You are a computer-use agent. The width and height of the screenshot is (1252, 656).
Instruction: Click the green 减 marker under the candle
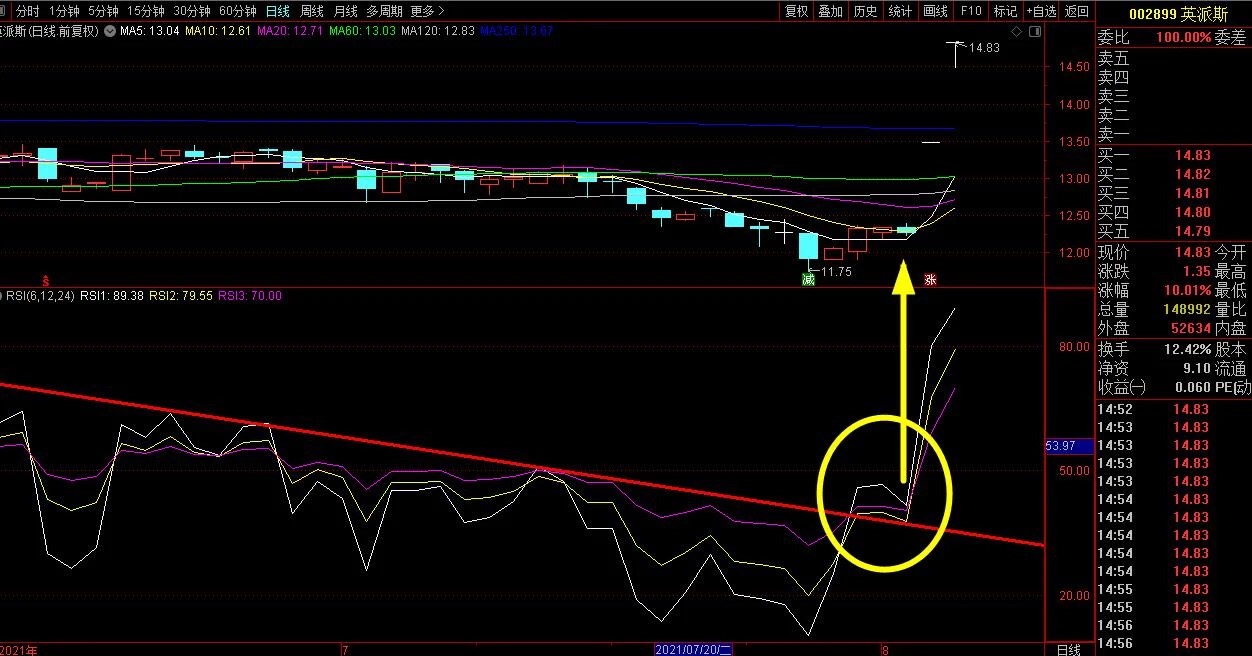point(808,279)
